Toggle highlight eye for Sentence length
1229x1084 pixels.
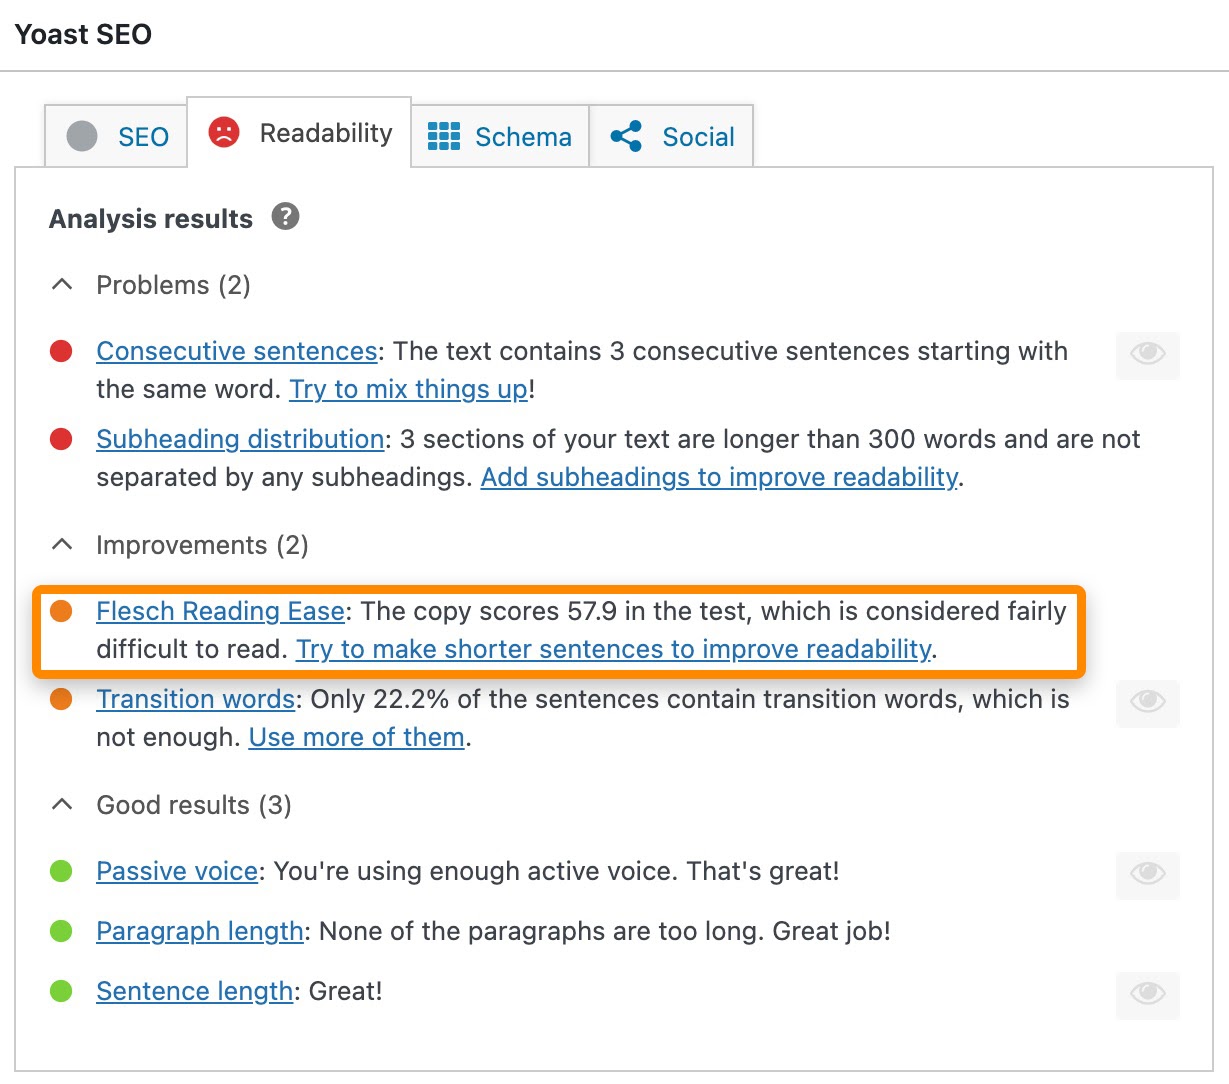pos(1147,995)
